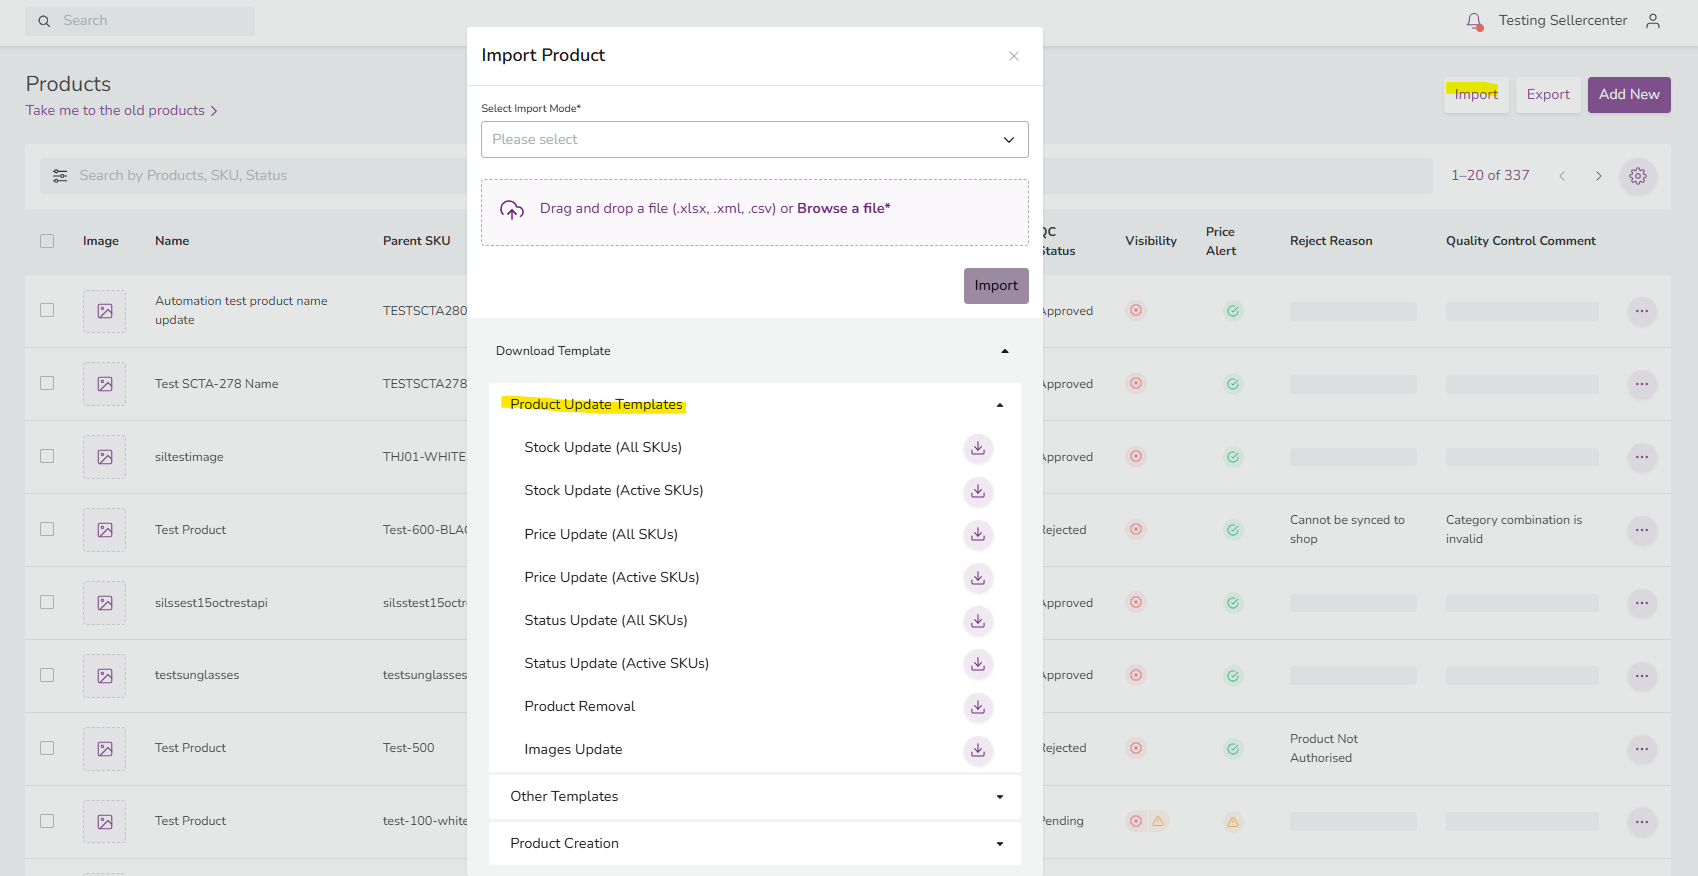The height and width of the screenshot is (876, 1698).
Task: Click the price alert warning icon for test-100-white row
Action: (1233, 822)
